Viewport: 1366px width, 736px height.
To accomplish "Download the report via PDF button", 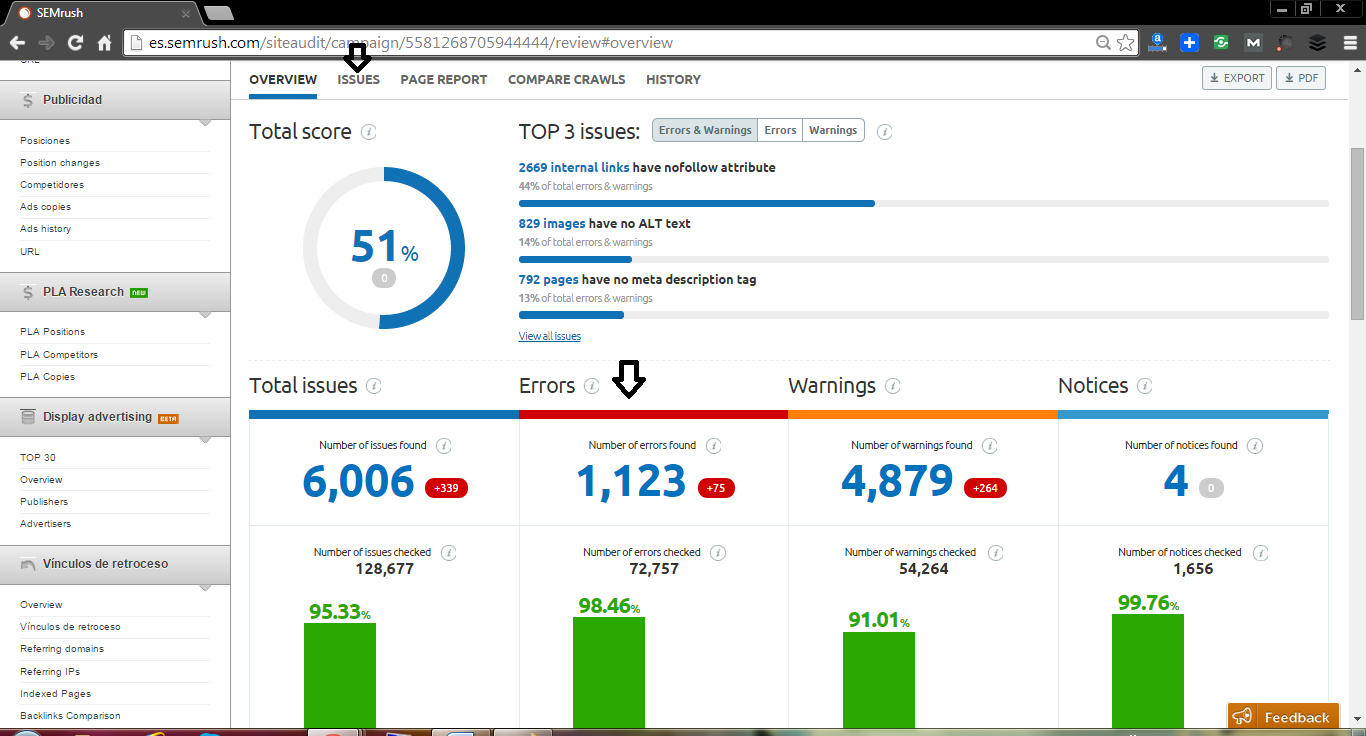I will [x=1300, y=77].
